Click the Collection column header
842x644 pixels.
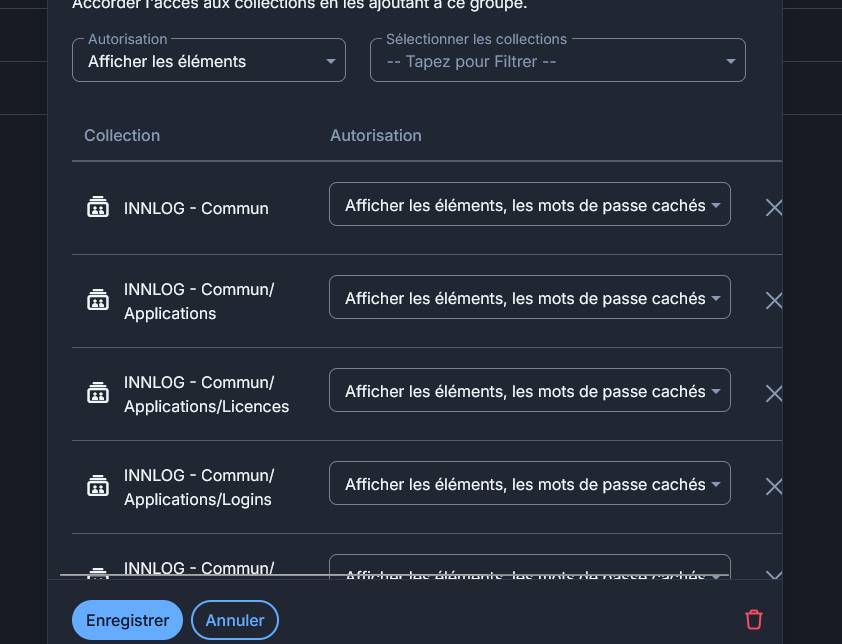(x=122, y=135)
